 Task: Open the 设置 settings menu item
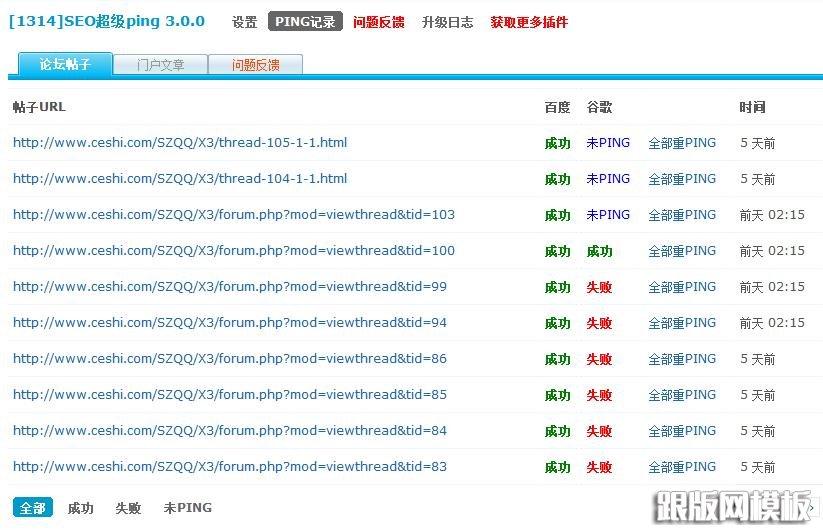[x=244, y=22]
